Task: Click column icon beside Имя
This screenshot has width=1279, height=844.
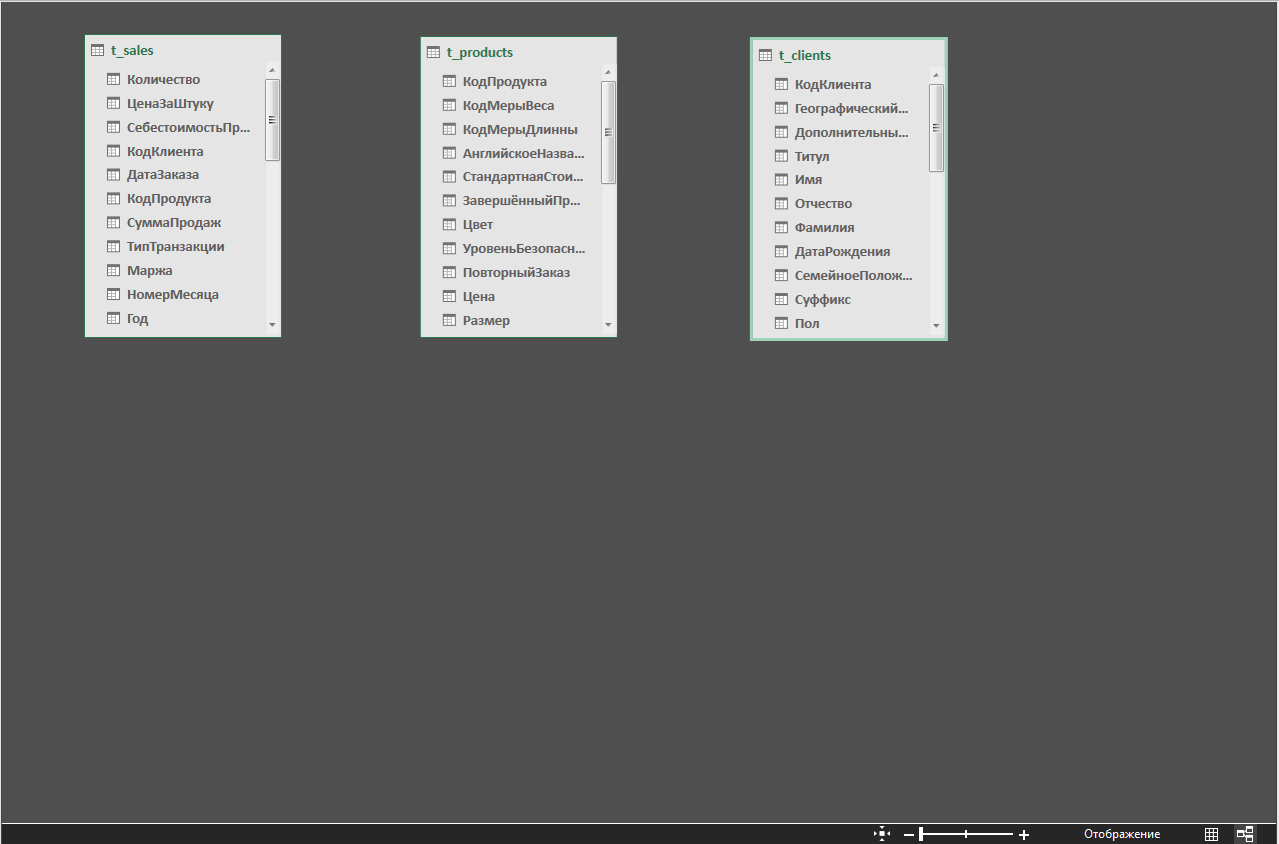Action: coord(781,180)
